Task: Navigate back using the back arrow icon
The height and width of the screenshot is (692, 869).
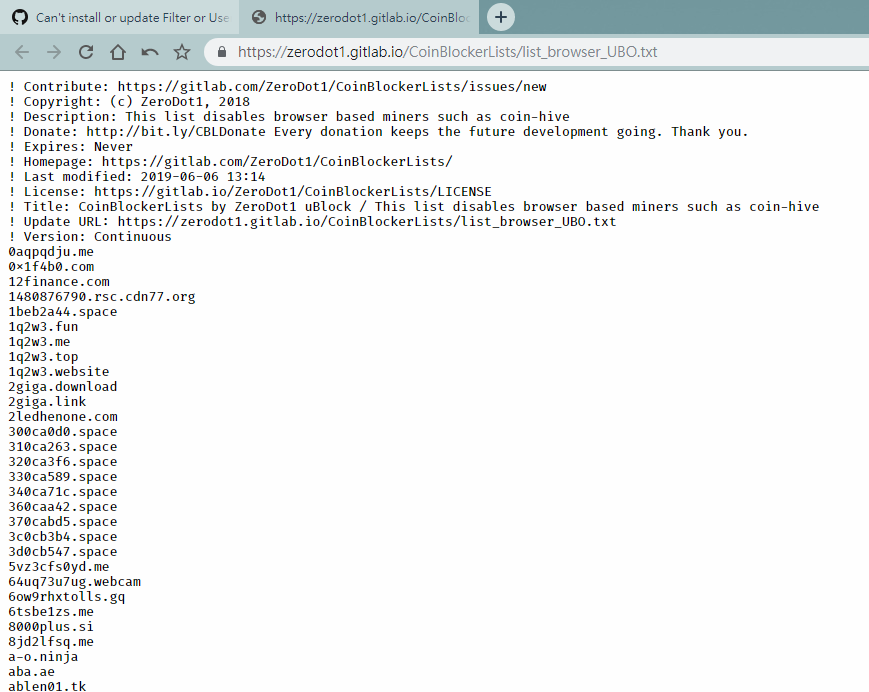Action: click(20, 51)
